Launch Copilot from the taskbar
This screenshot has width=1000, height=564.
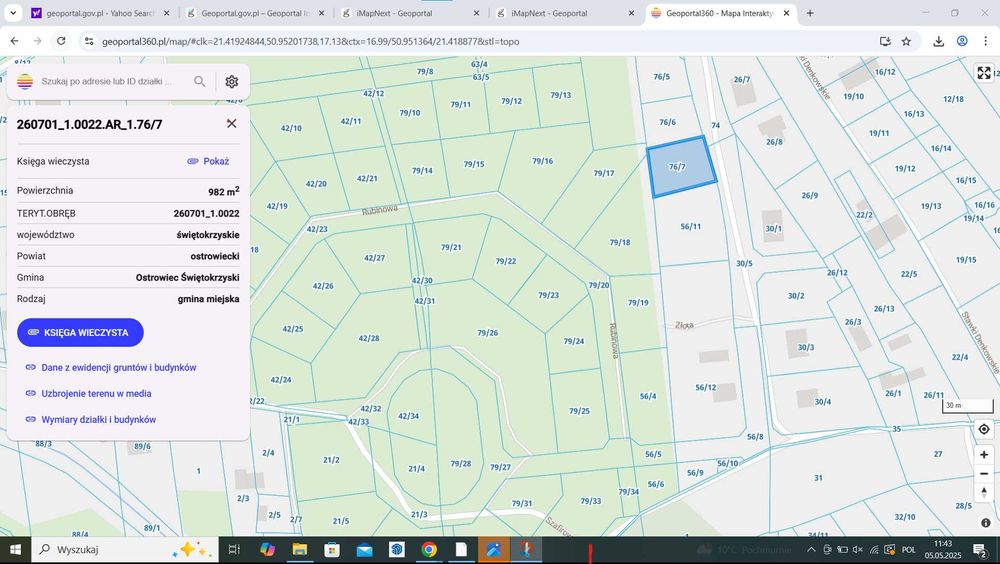click(267, 549)
